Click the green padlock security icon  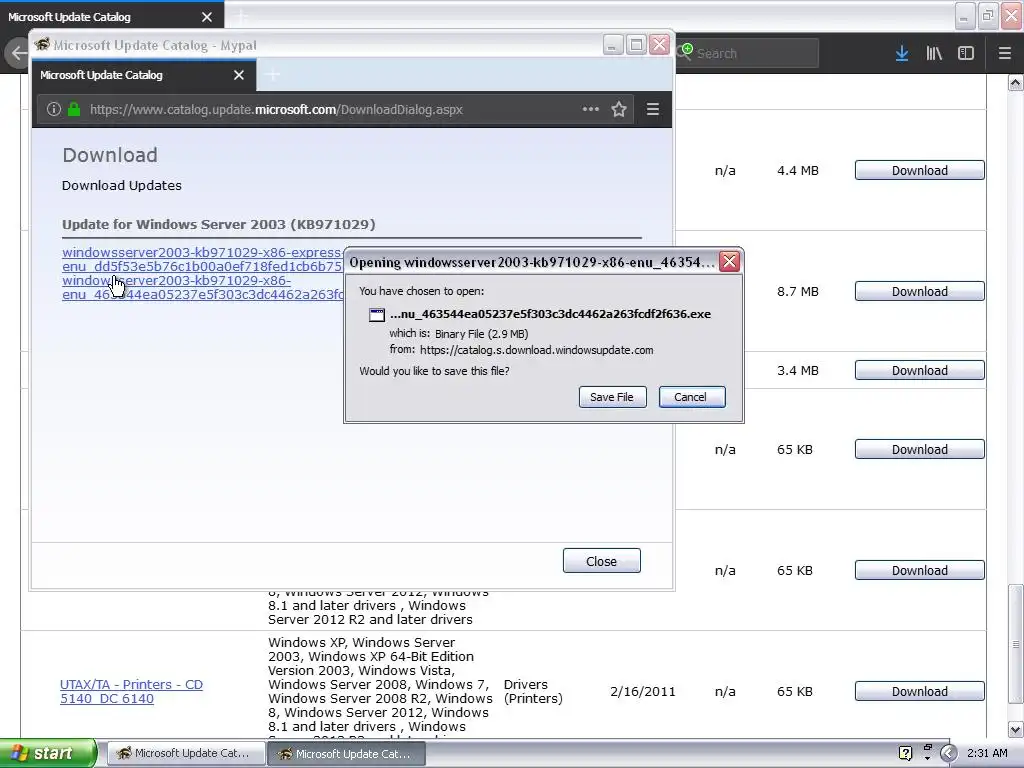pos(74,109)
